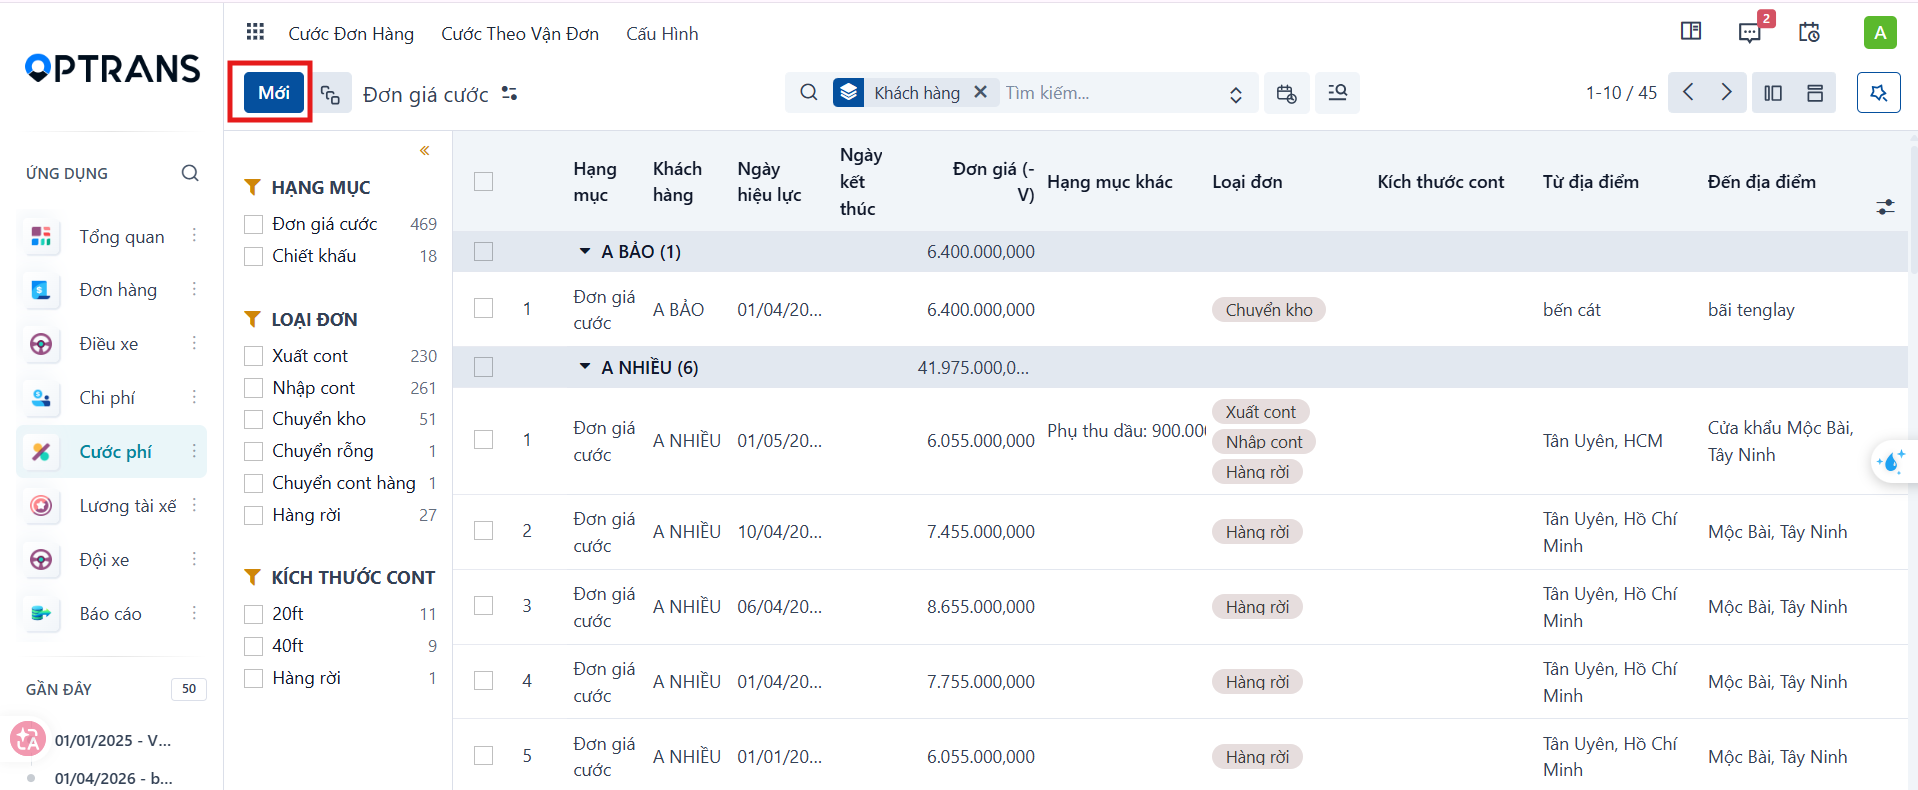Open the messages icon with badge 2
Image resolution: width=1918 pixels, height=790 pixels.
point(1750,32)
